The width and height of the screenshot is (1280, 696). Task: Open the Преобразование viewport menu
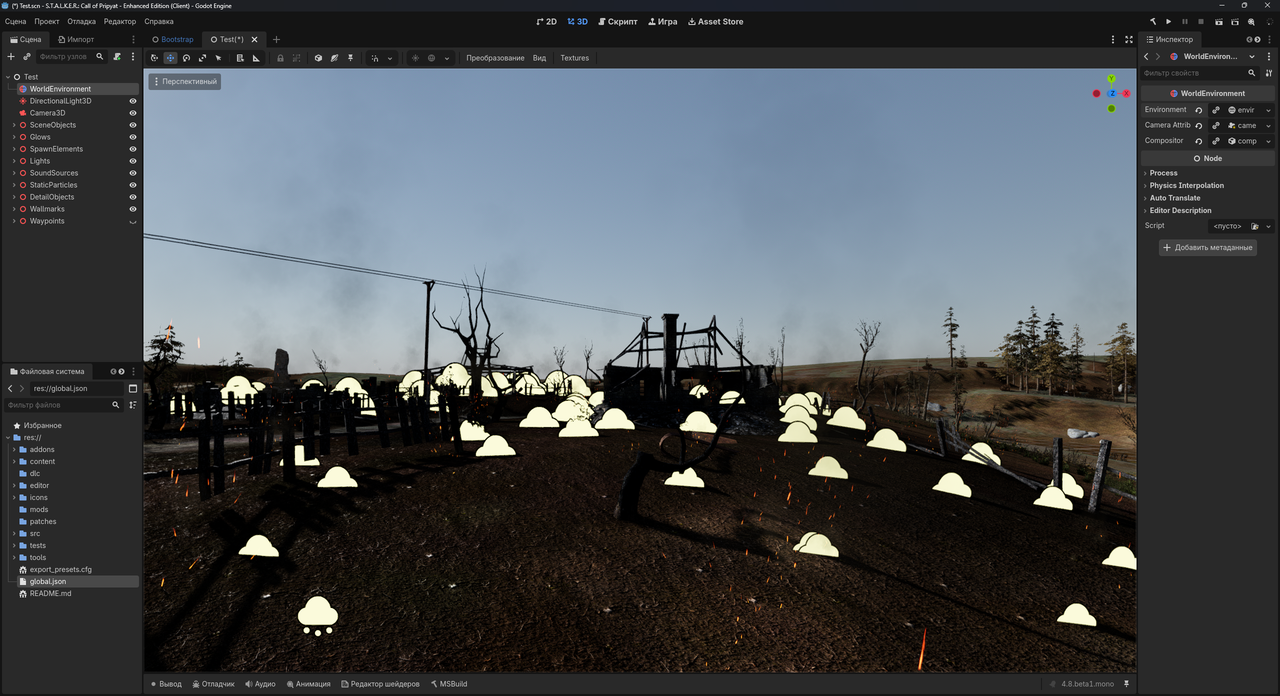point(495,58)
